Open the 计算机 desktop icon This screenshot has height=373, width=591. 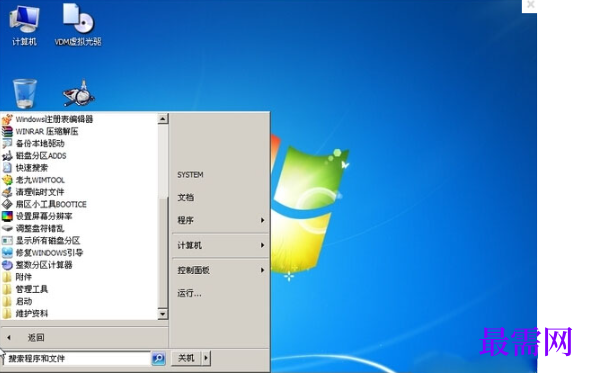[x=24, y=25]
